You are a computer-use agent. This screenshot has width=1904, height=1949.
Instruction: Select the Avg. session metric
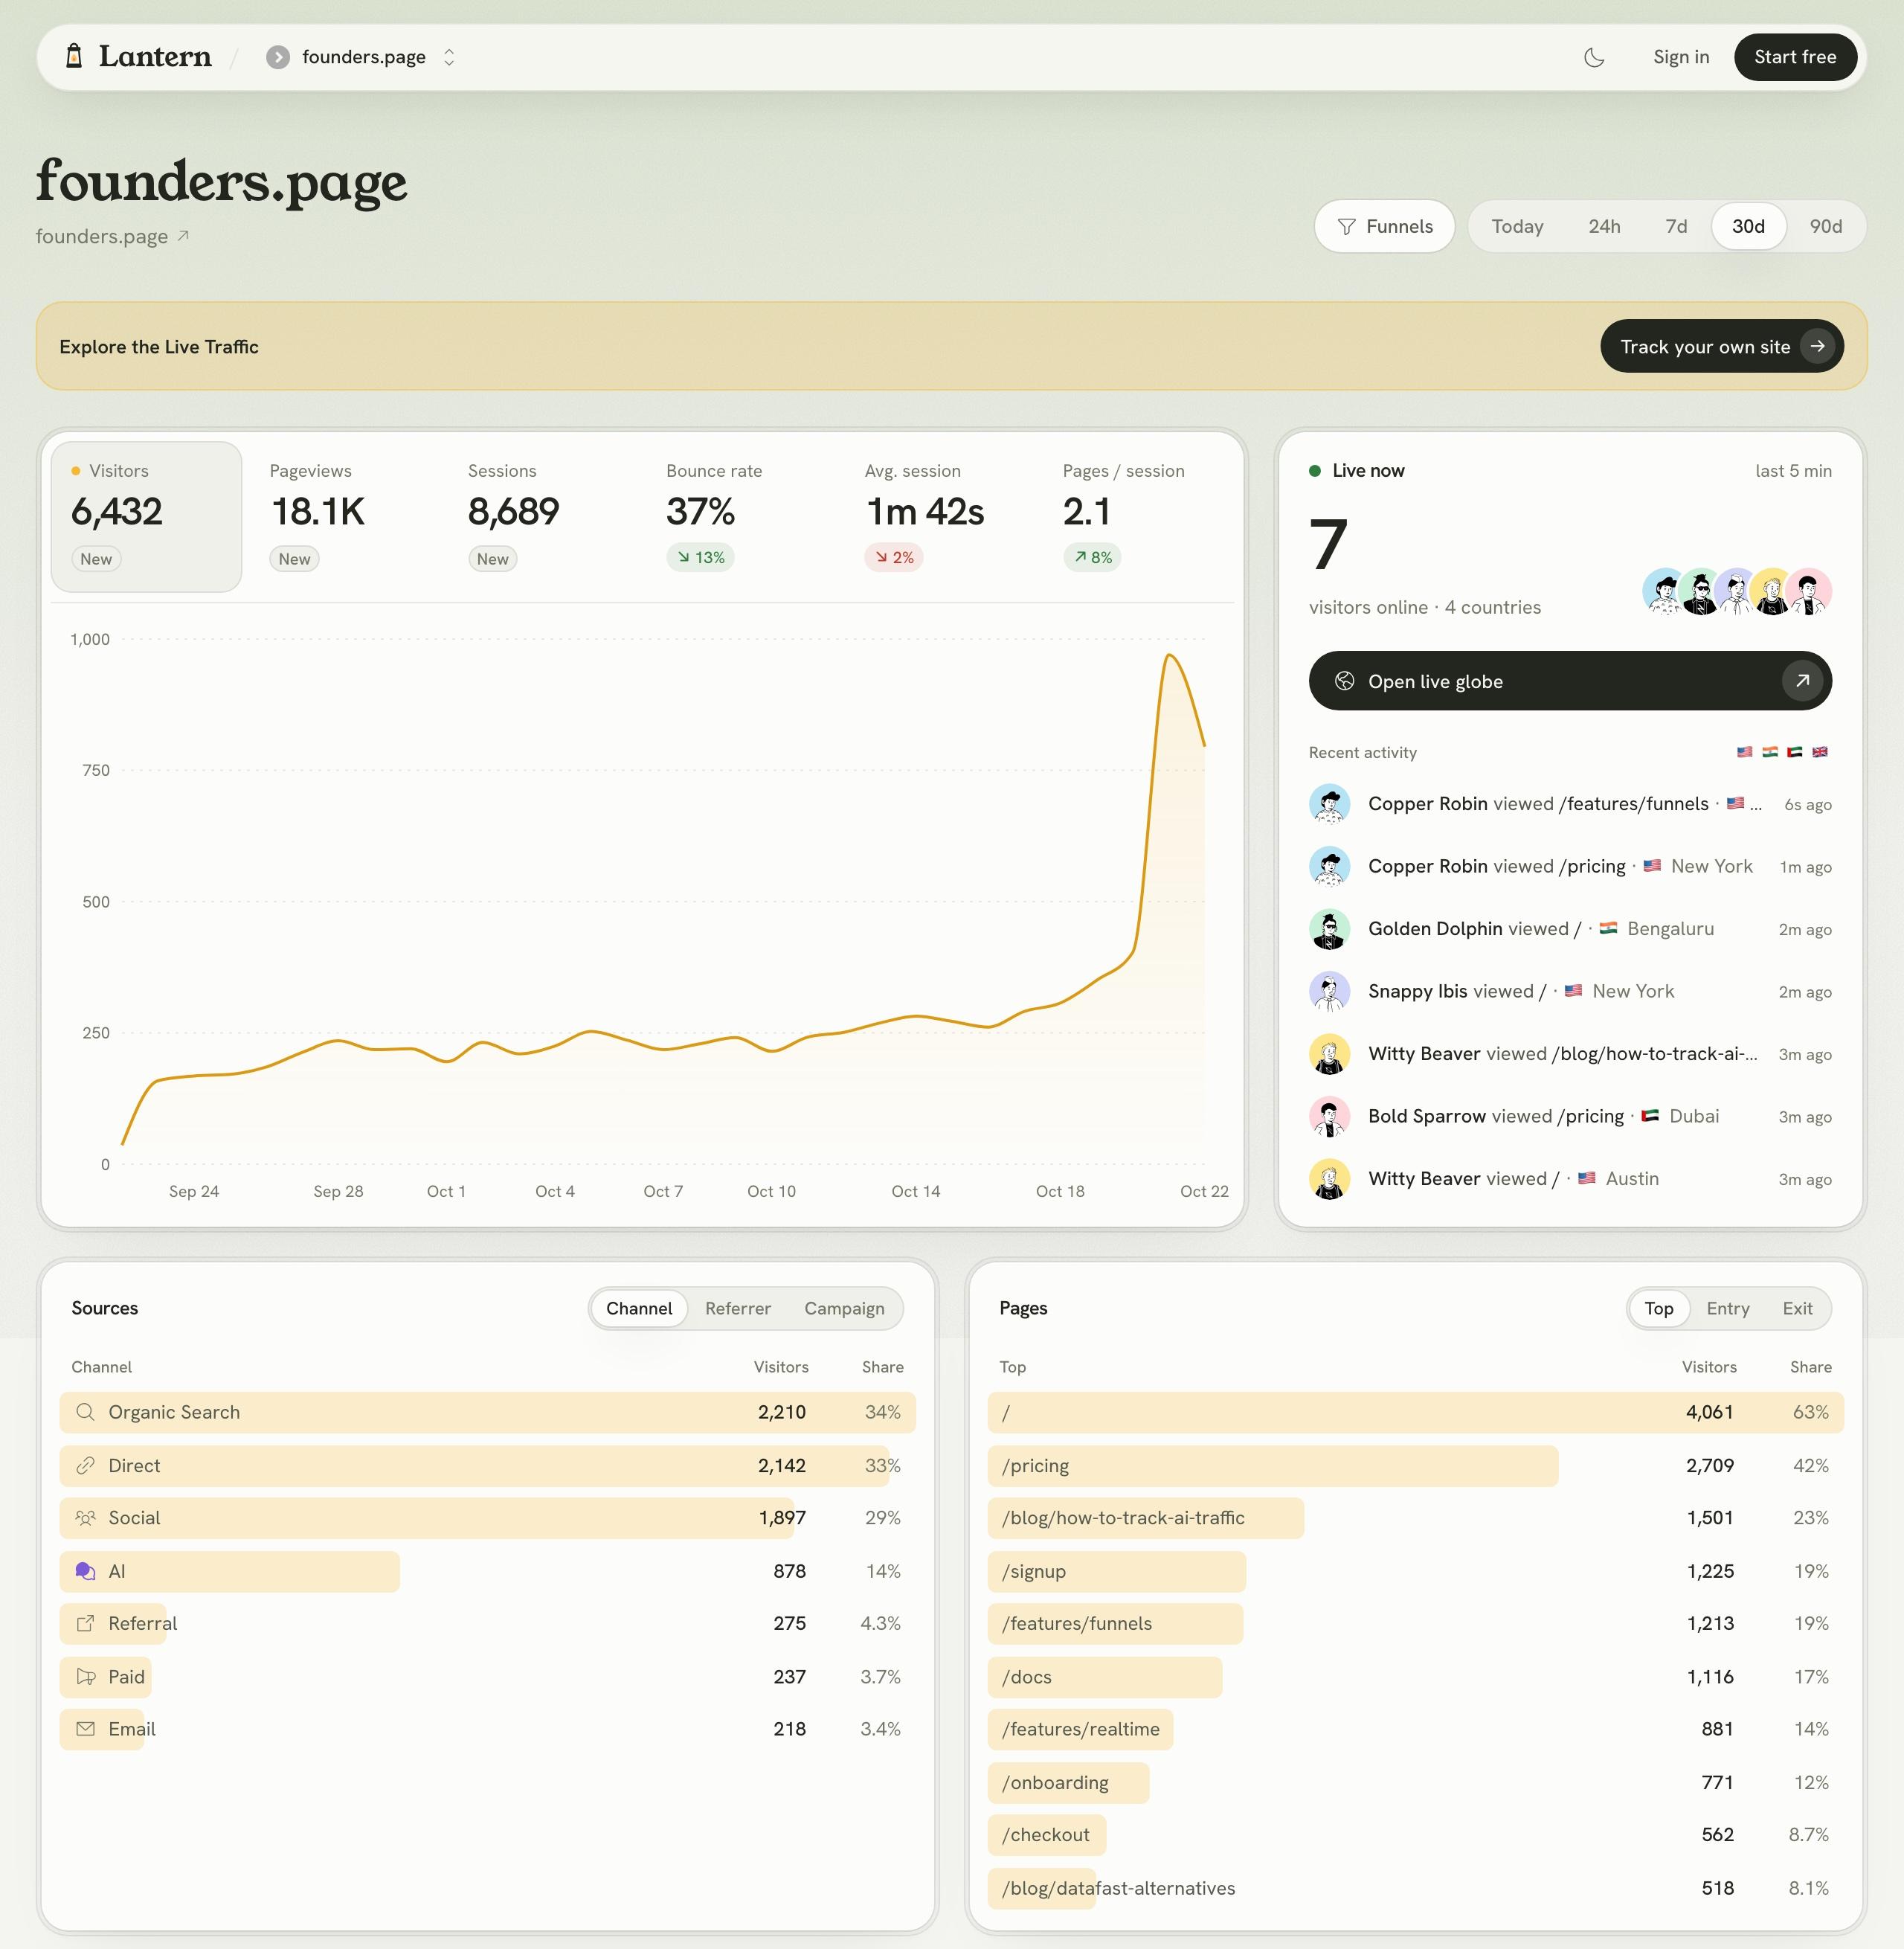(939, 516)
